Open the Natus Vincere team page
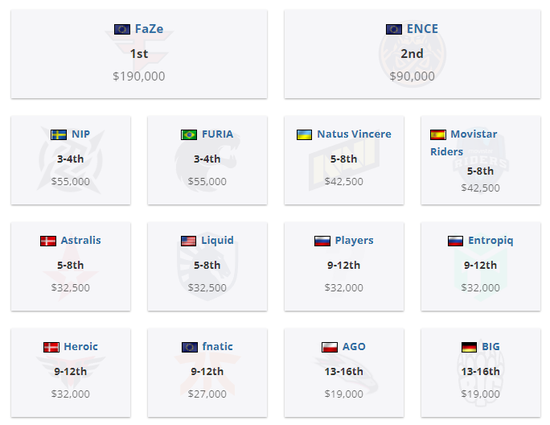Screen dimensions: 550x425 (354, 134)
